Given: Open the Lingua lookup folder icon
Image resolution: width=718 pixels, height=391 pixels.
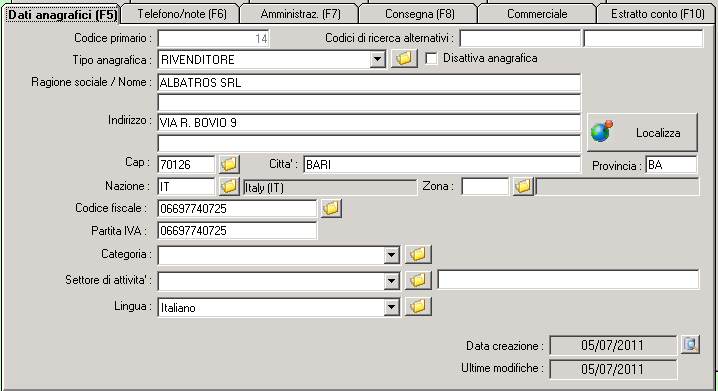Looking at the screenshot, I should click(x=418, y=307).
